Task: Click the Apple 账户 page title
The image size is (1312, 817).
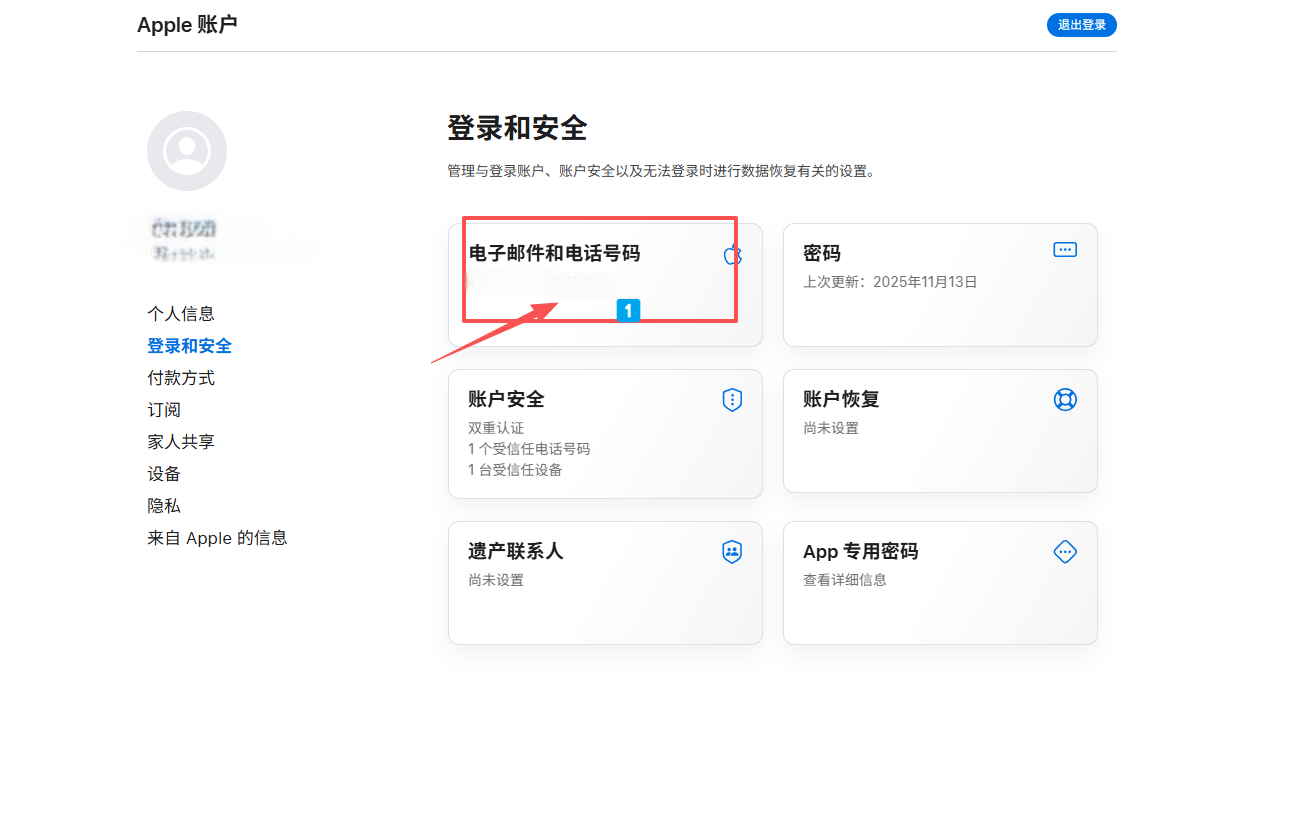Action: 187,25
